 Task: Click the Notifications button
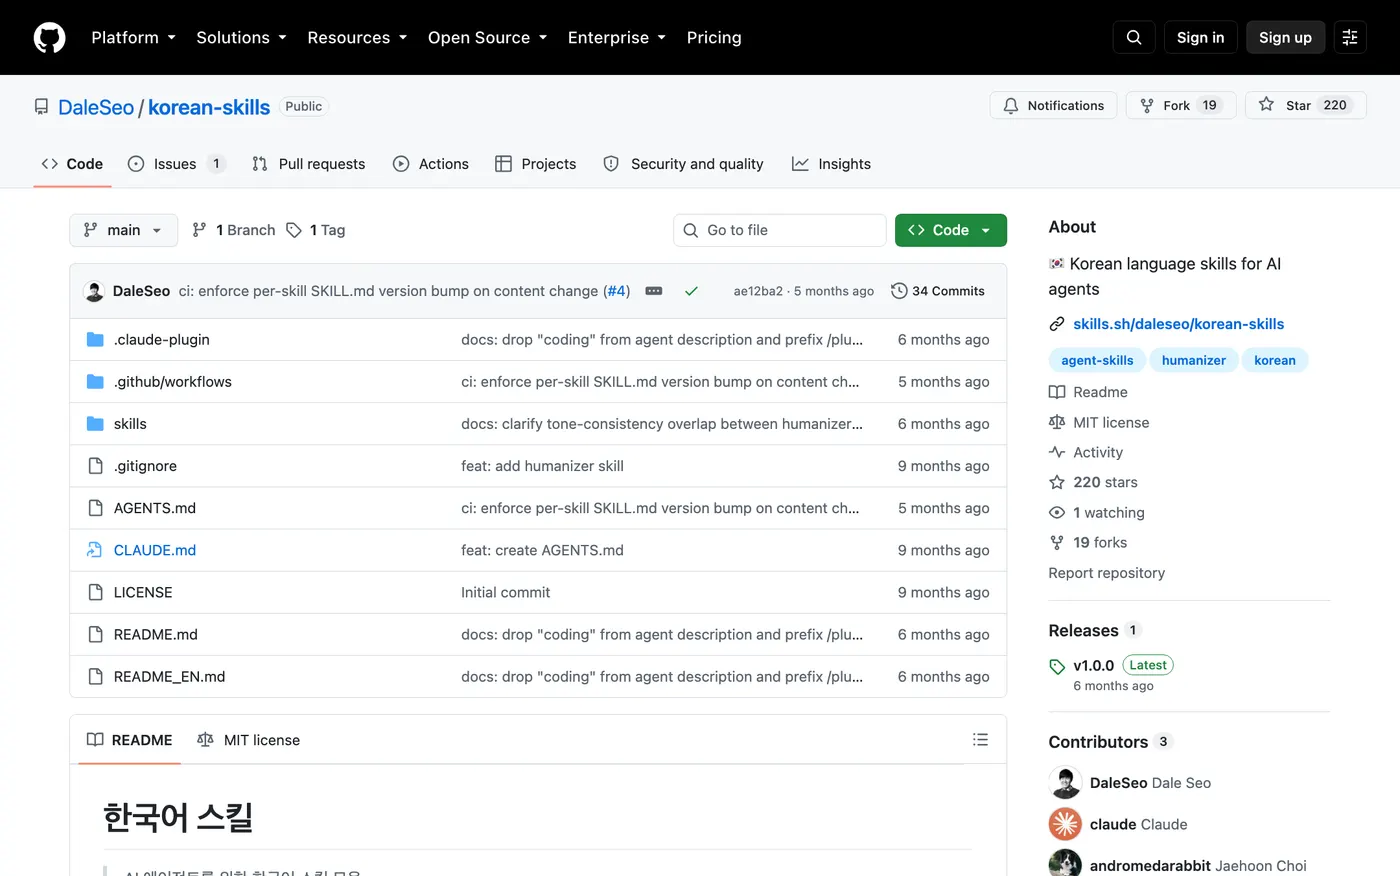click(1053, 105)
